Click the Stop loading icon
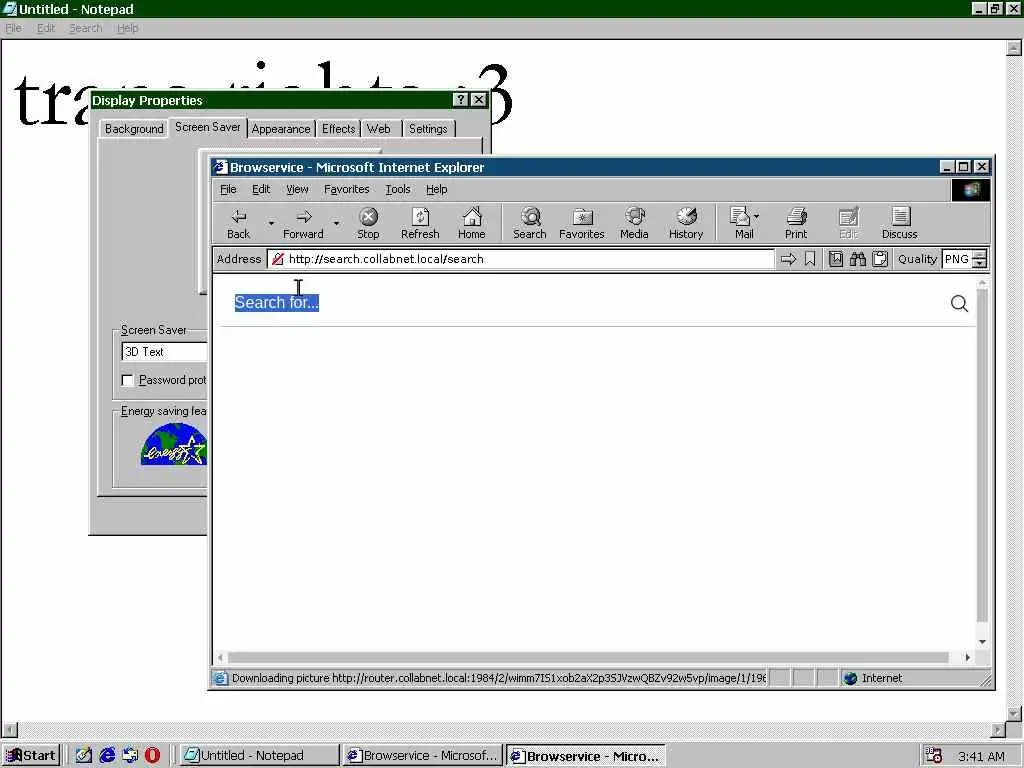Viewport: 1024px width, 768px height. tap(368, 223)
